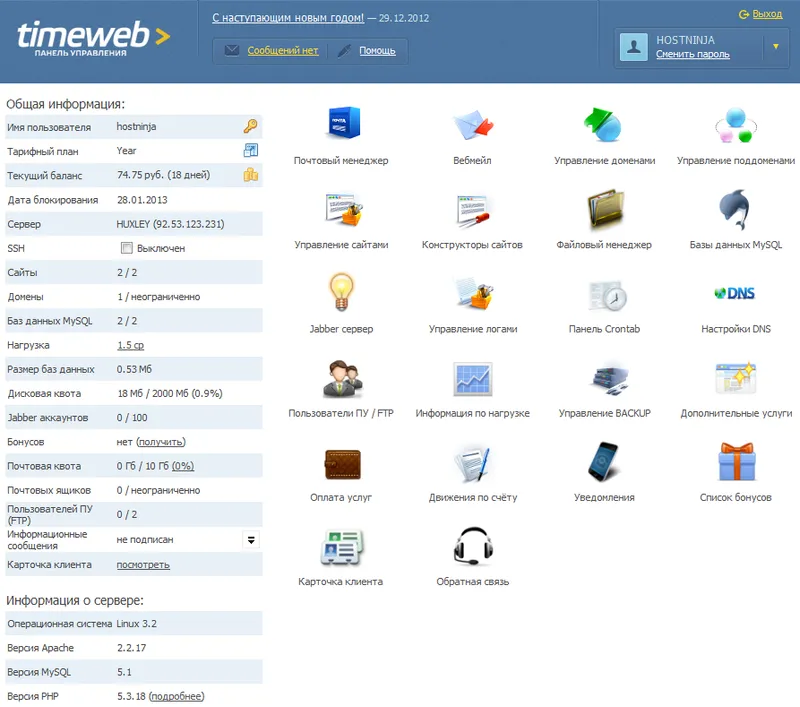This screenshot has height=707, width=800.
Task: Click the coins icon beside current balance
Action: point(251,174)
